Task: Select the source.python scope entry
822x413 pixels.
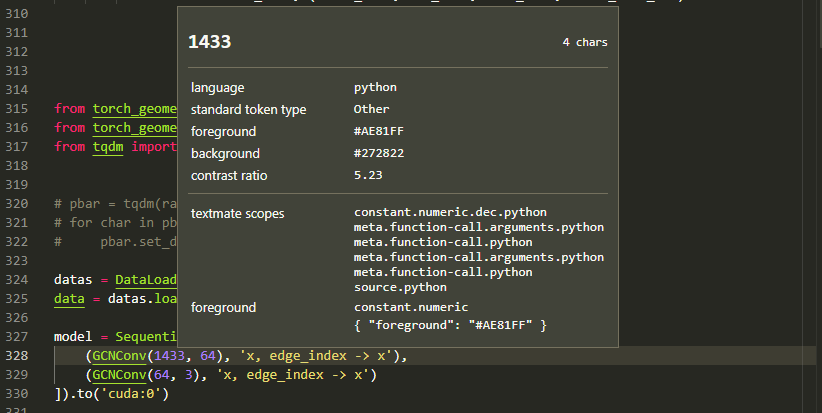Action: (400, 287)
